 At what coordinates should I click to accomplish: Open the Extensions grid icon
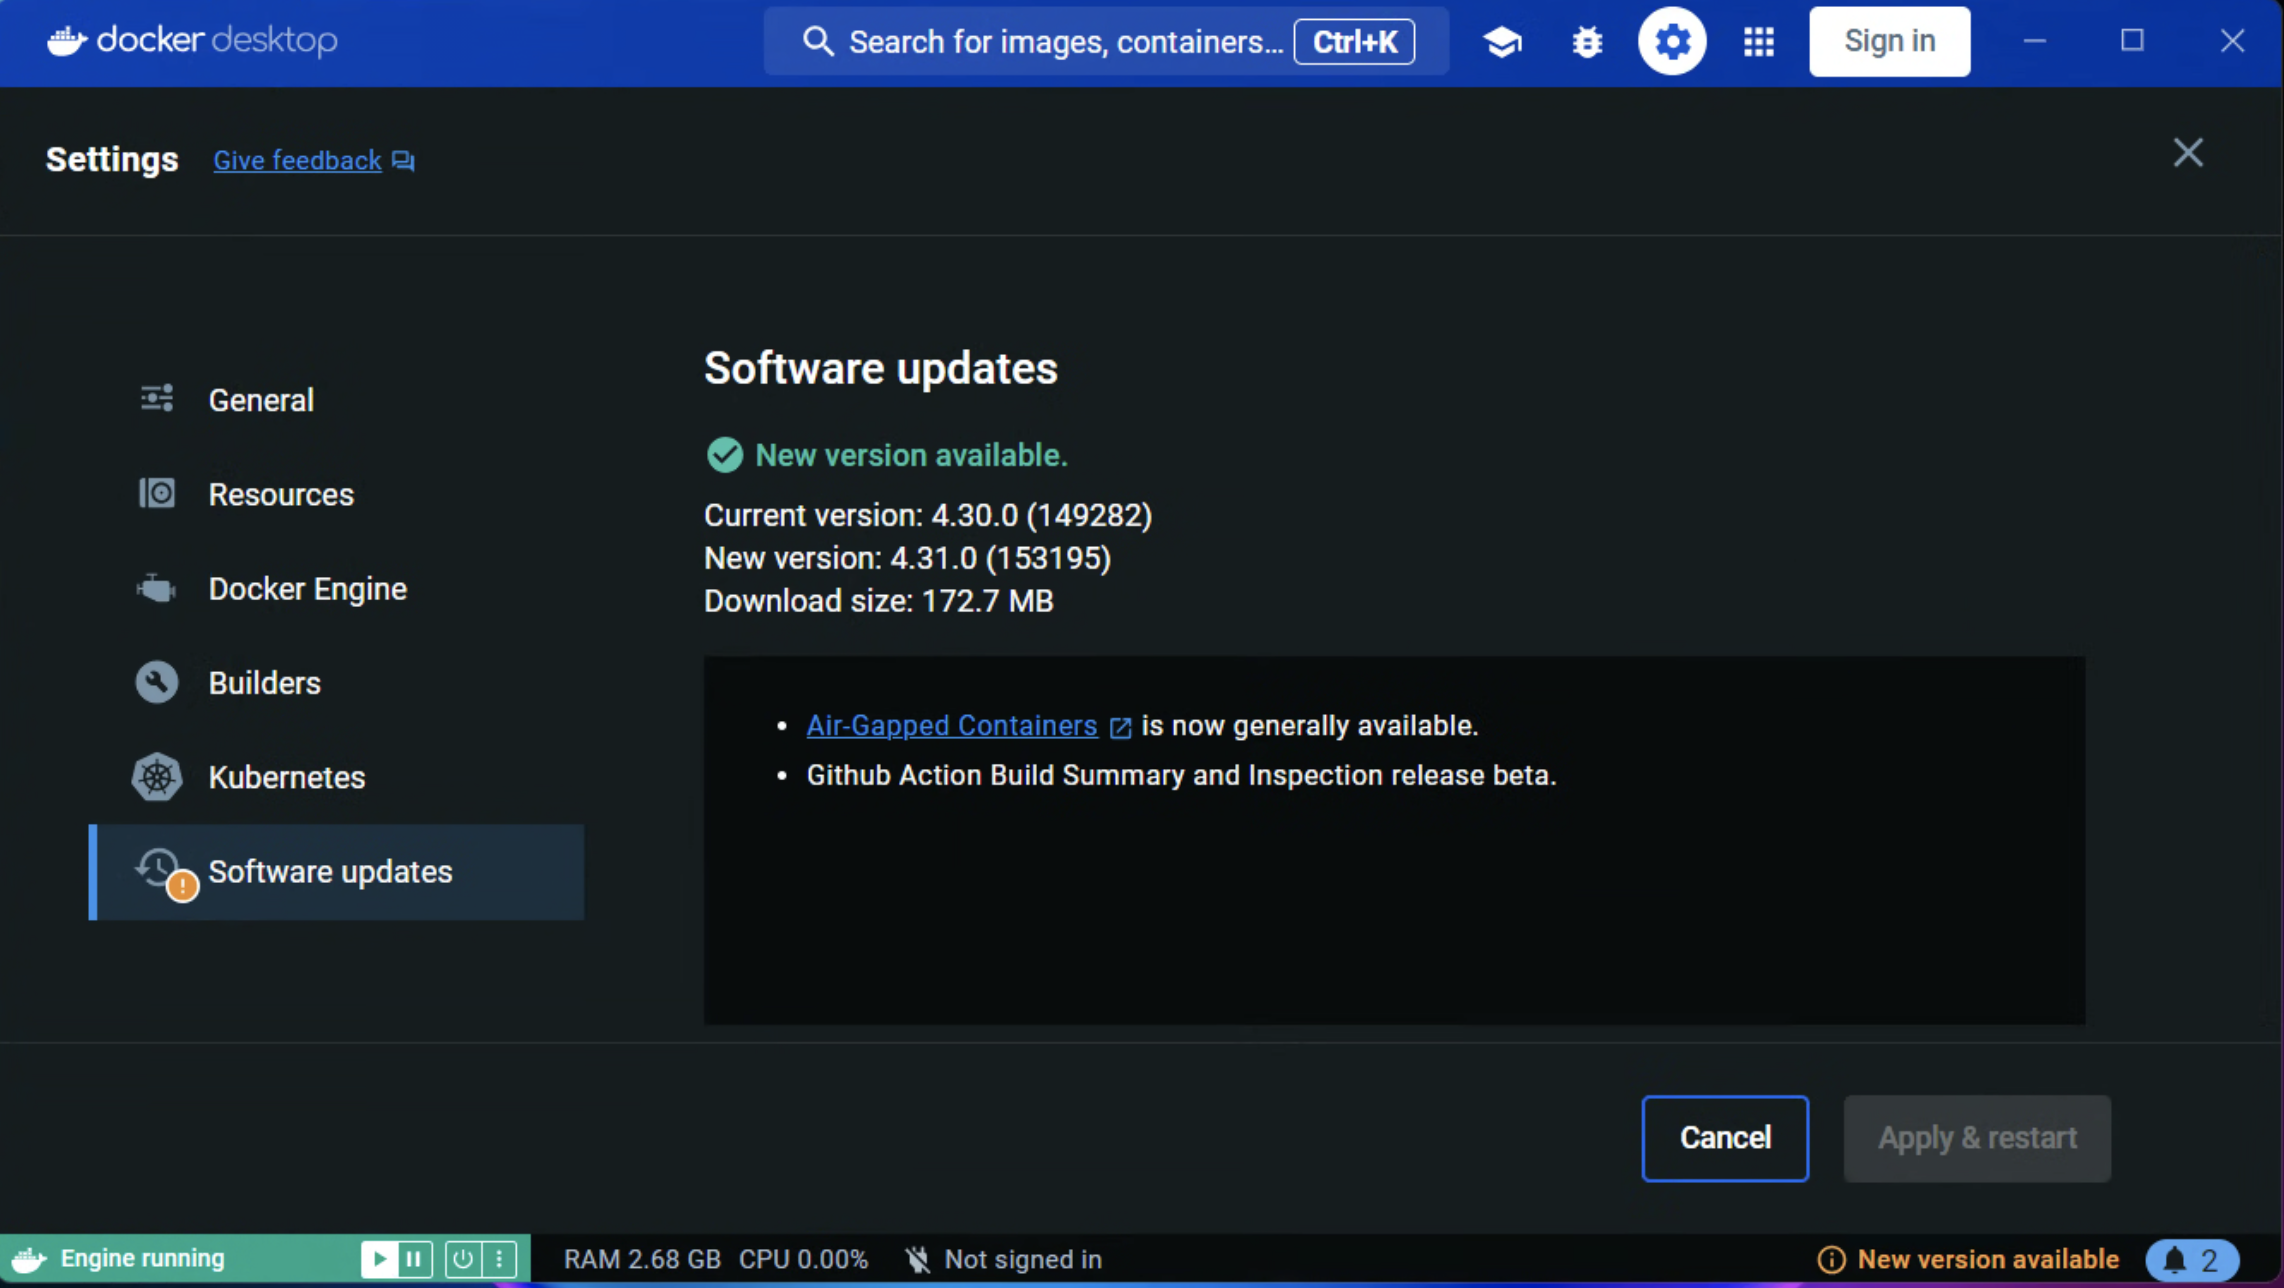[x=1759, y=42]
